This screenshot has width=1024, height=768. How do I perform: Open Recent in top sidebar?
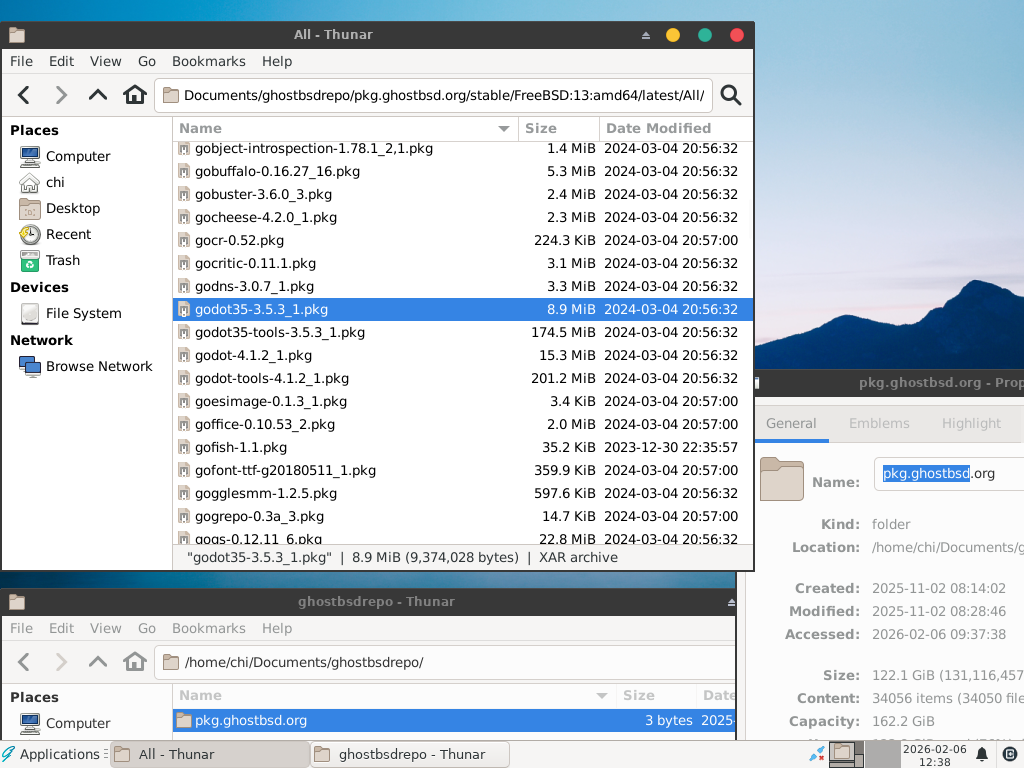click(68, 234)
